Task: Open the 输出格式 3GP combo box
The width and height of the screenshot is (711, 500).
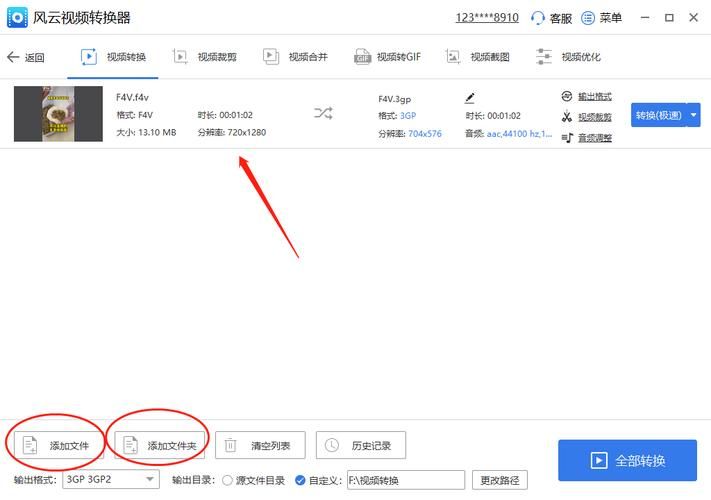Action: pyautogui.click(x=110, y=480)
